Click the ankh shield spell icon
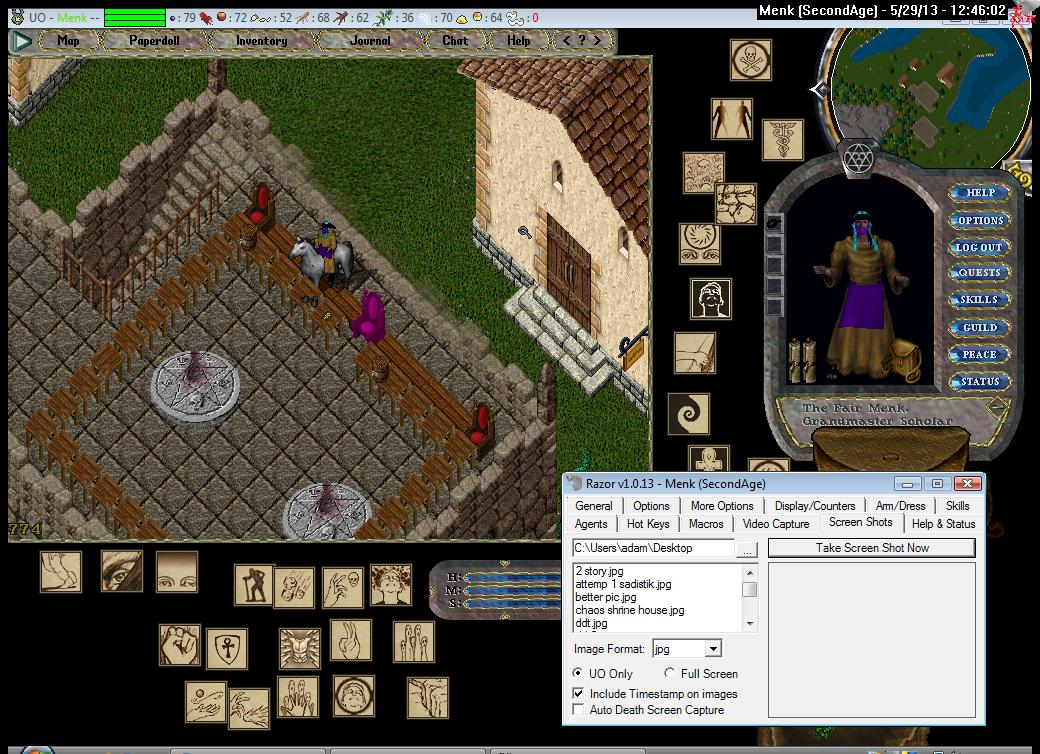1040x754 pixels. pos(227,649)
